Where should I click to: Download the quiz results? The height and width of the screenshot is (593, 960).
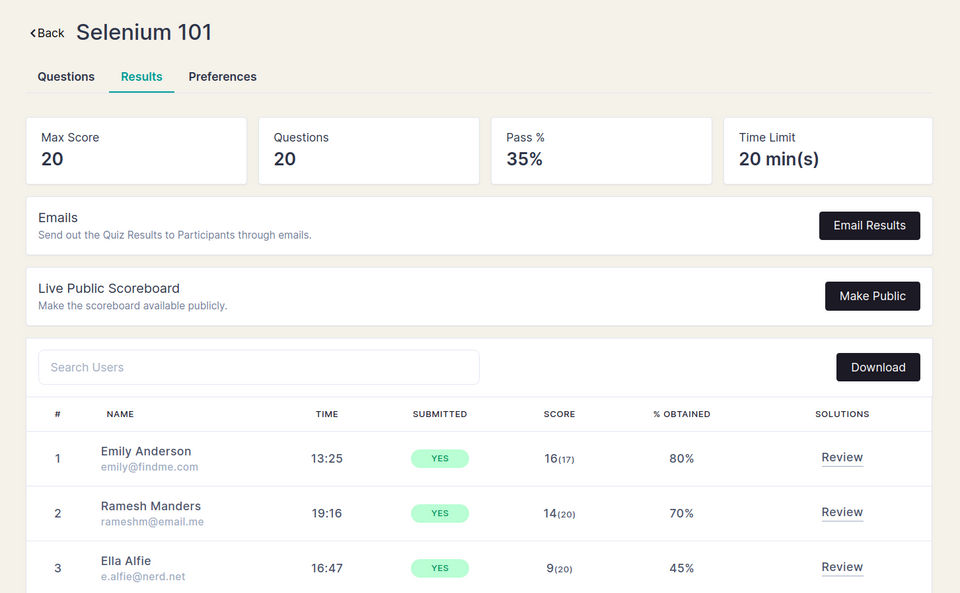coord(878,367)
